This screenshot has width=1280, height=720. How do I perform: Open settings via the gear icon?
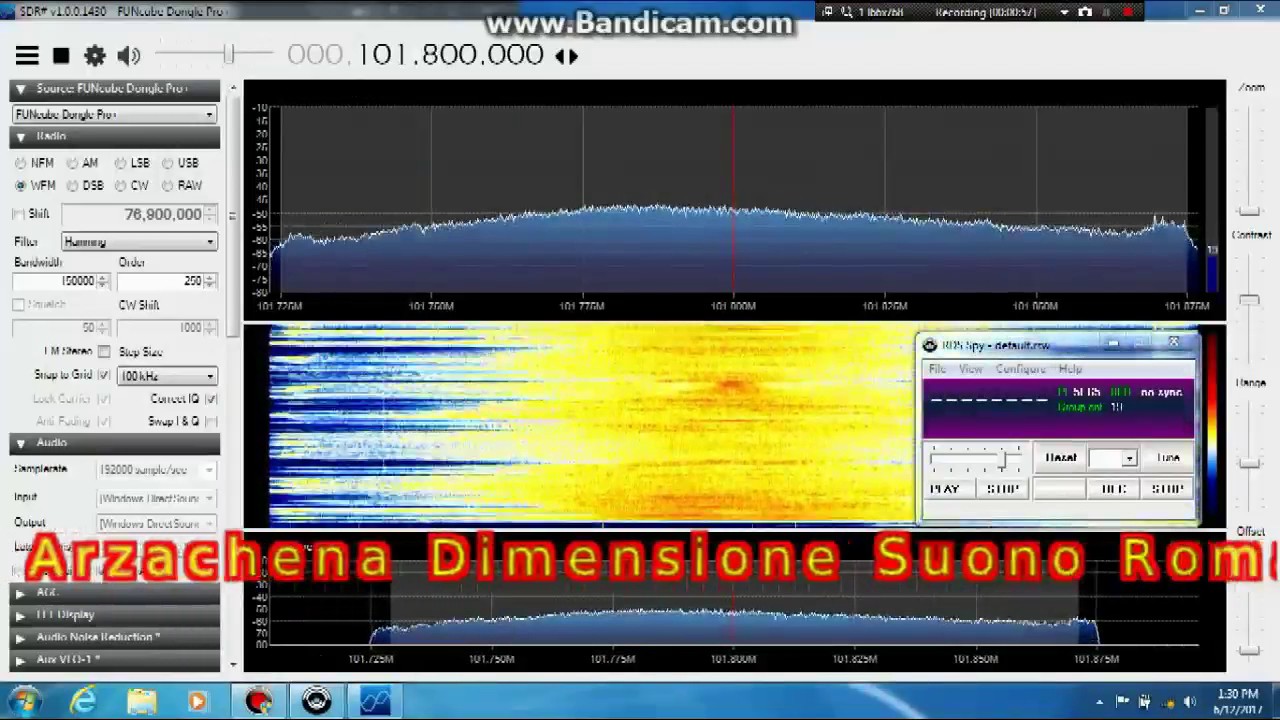point(95,56)
